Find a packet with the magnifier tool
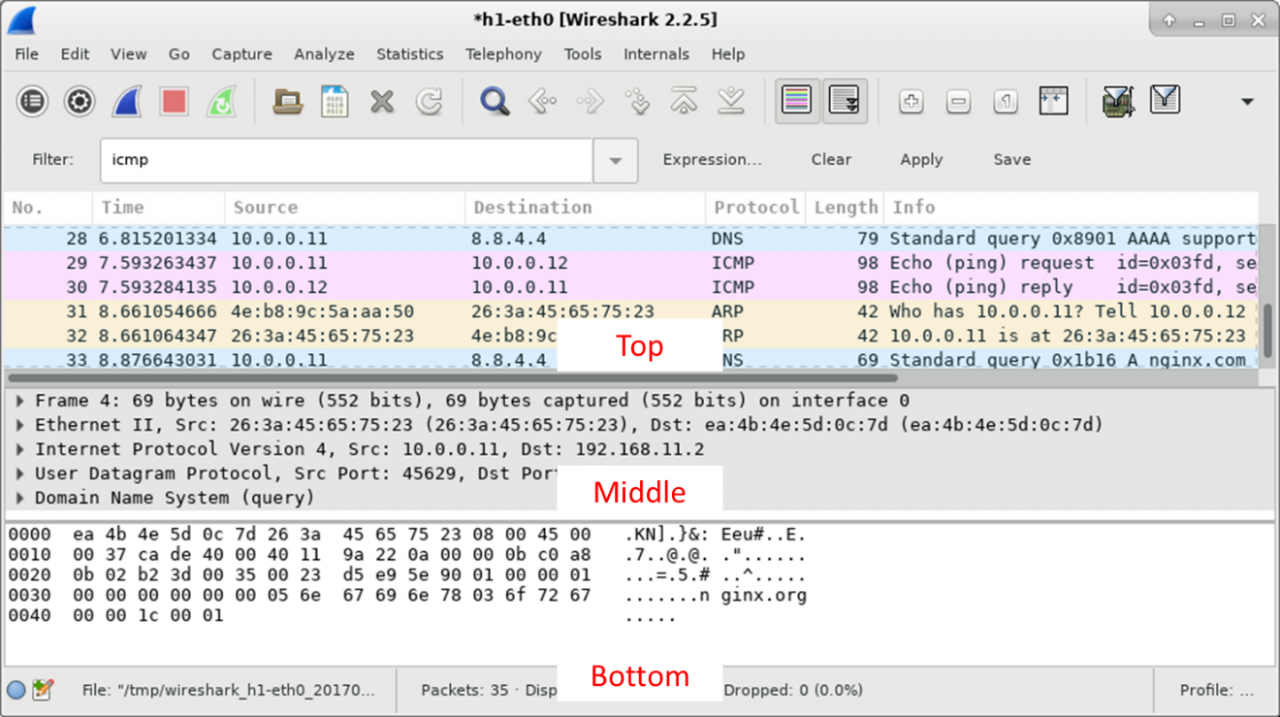 click(x=494, y=101)
